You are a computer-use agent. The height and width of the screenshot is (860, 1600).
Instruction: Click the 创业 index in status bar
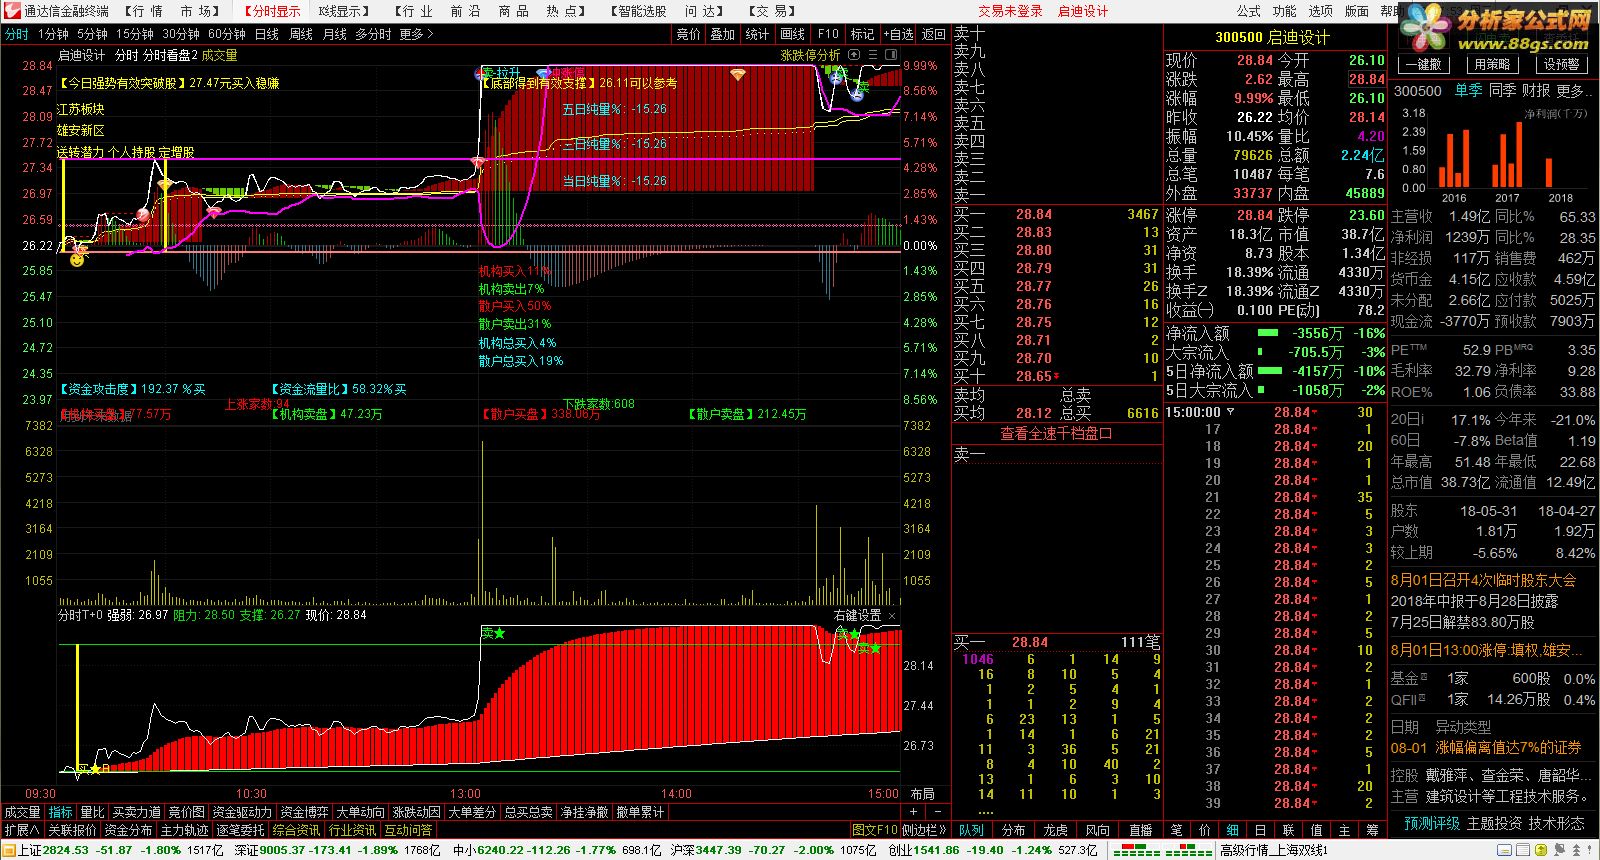pyautogui.click(x=995, y=850)
